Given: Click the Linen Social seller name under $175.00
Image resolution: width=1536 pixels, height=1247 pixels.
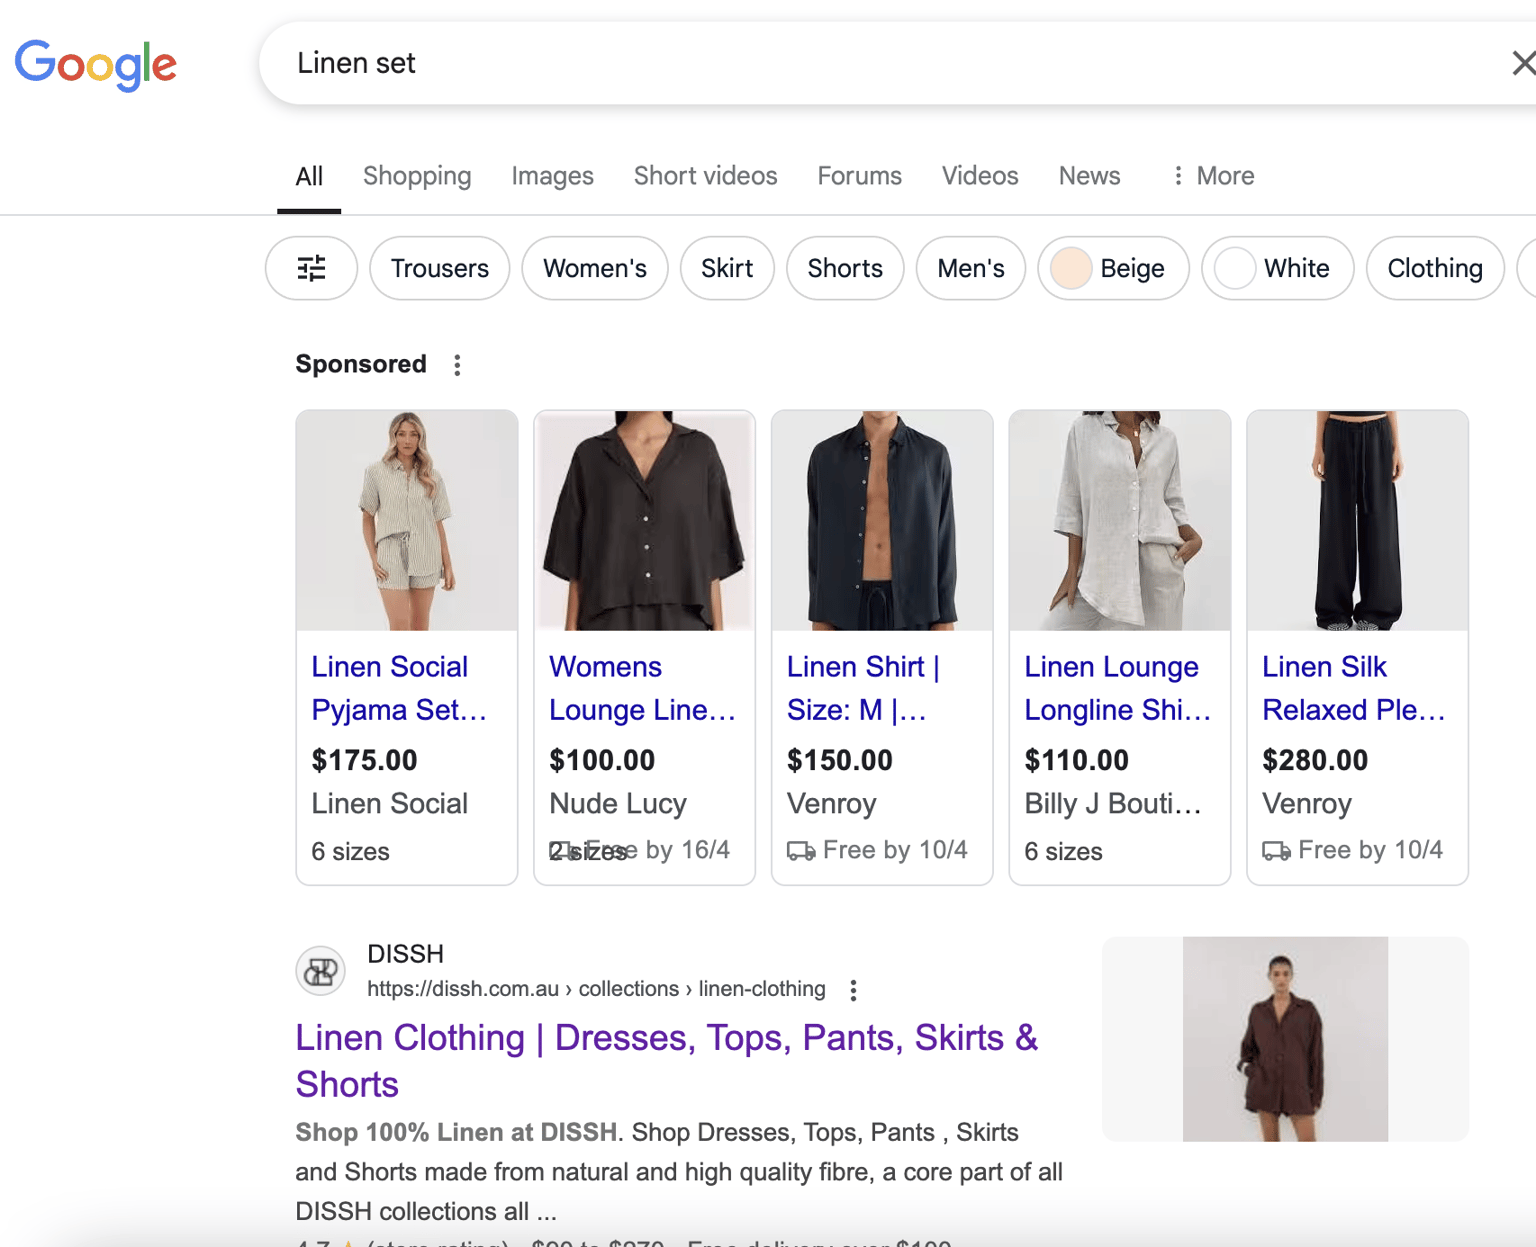Looking at the screenshot, I should pos(389,804).
